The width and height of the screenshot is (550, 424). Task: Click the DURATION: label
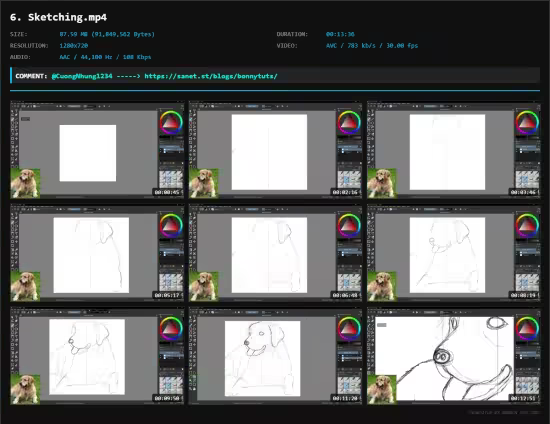click(x=292, y=34)
